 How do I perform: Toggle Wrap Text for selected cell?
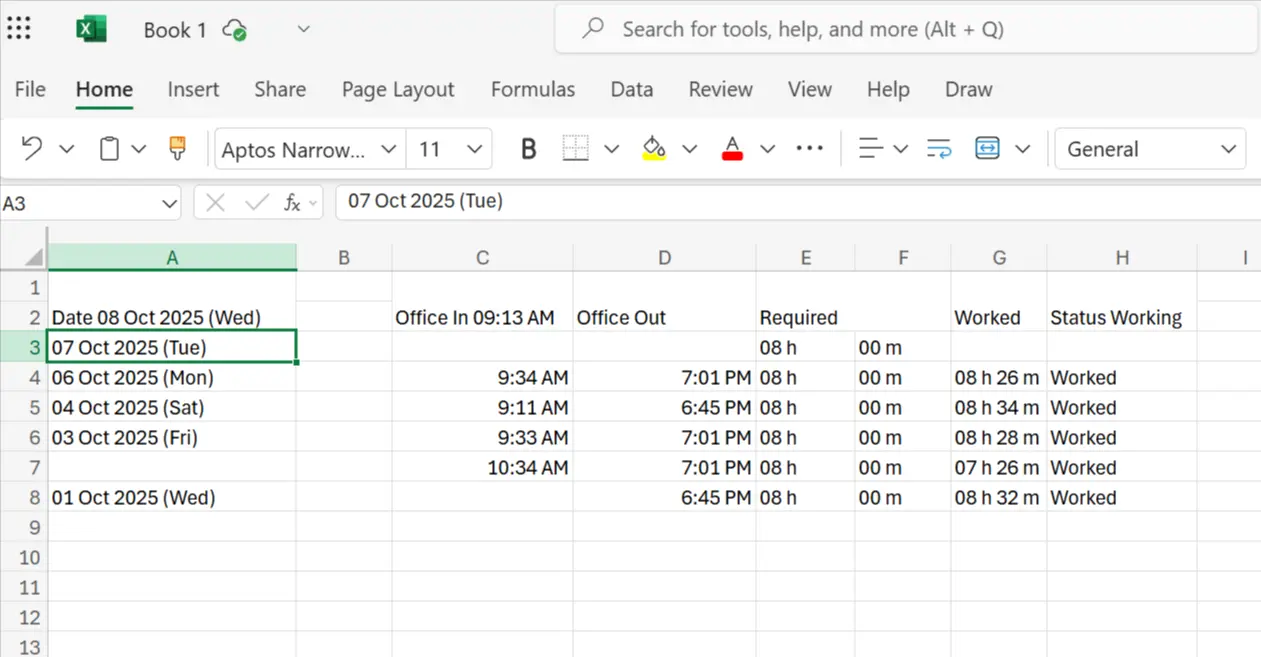pos(939,149)
